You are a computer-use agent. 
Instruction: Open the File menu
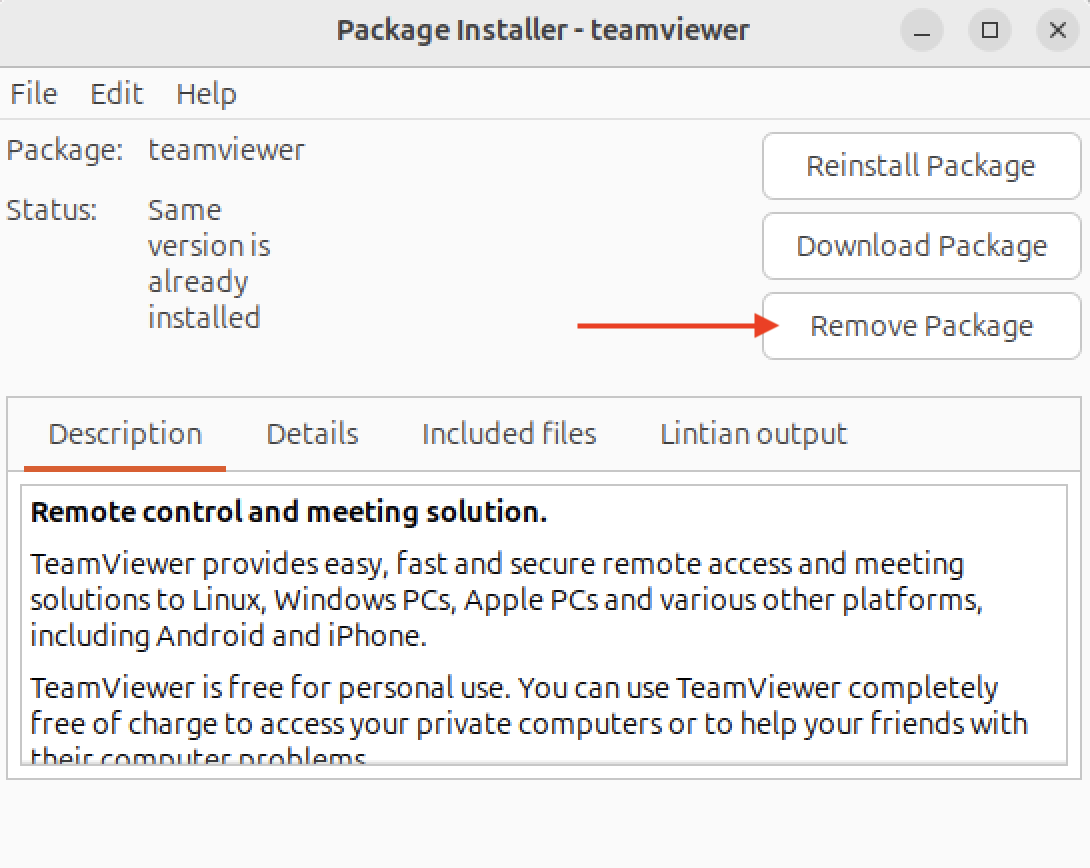click(x=33, y=93)
